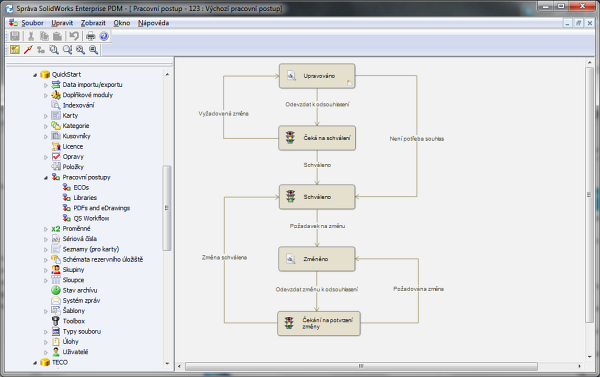This screenshot has height=377, width=600.
Task: Click the horizontal scrollbar under workflow canvas
Action: click(361, 366)
